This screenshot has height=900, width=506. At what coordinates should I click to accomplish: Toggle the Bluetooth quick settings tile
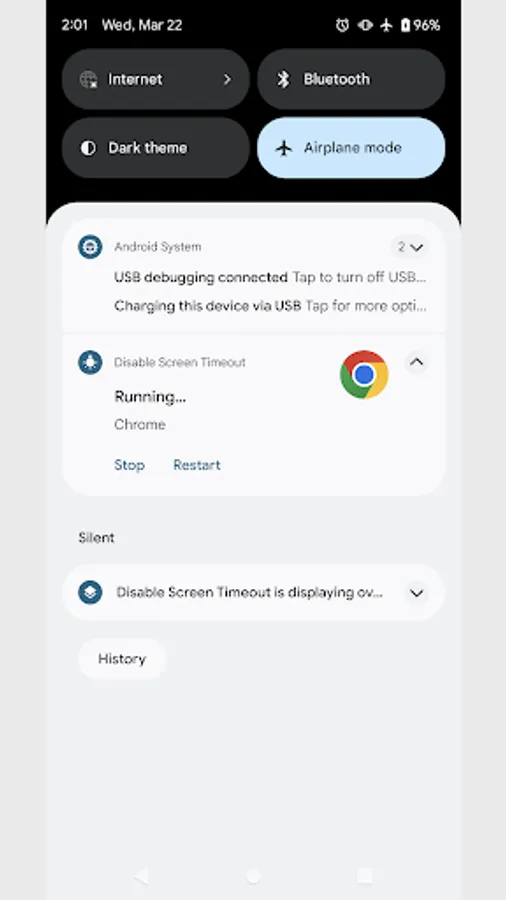pyautogui.click(x=351, y=79)
